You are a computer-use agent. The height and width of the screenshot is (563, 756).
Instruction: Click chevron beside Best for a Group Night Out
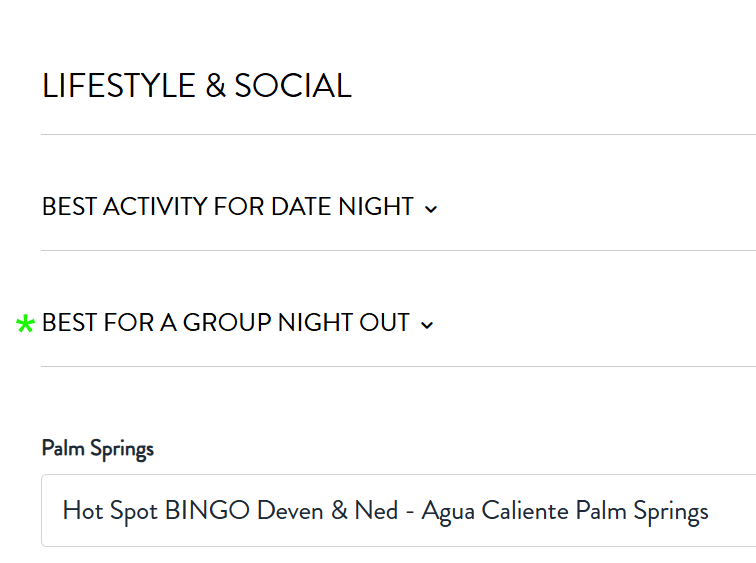[x=427, y=325]
